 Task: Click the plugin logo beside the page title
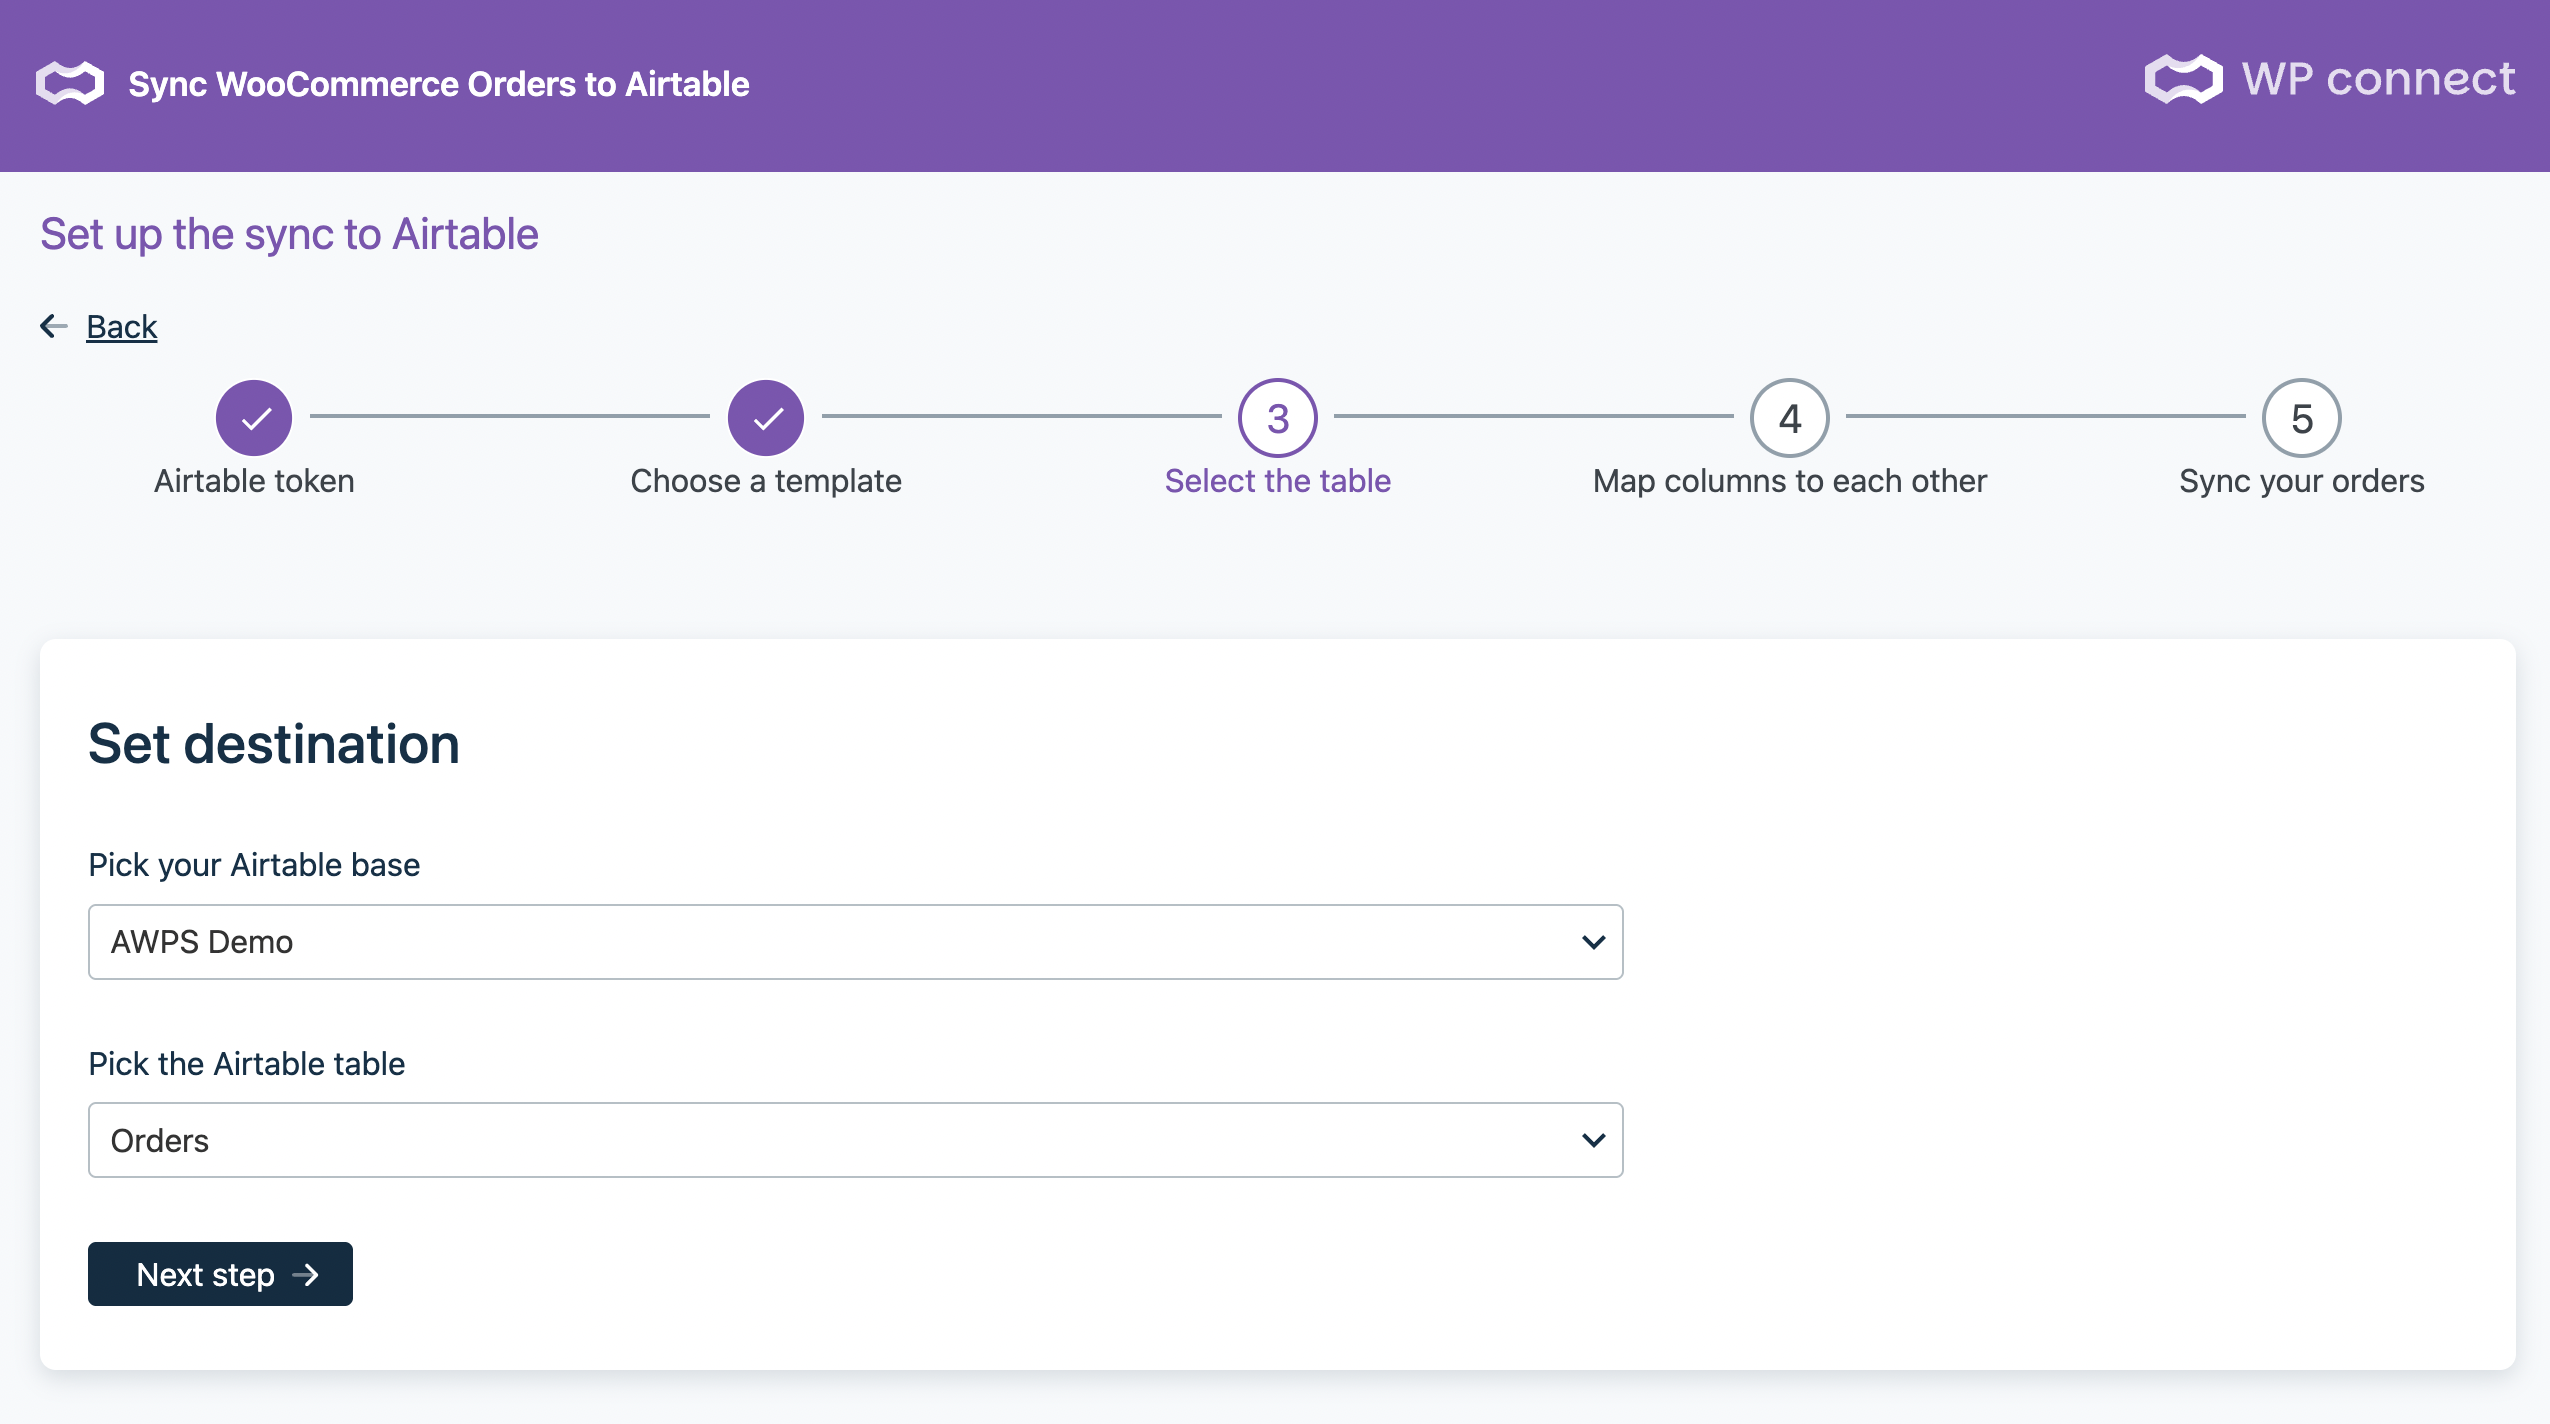point(70,83)
